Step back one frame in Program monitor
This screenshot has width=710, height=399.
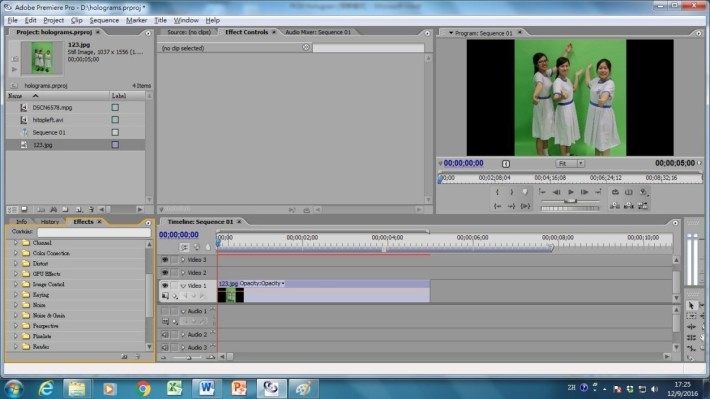pos(556,192)
